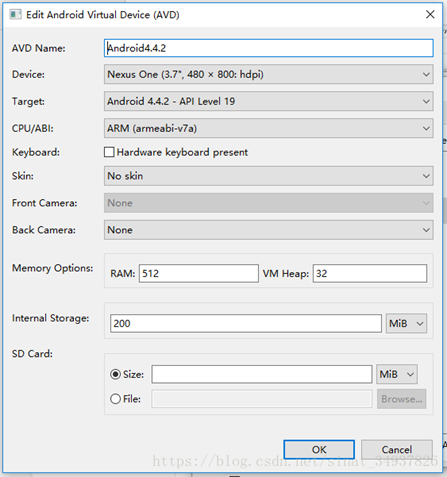Screen dimensions: 447x477
Task: Open the SD Card size MiB unit dropdown
Action: tap(397, 374)
